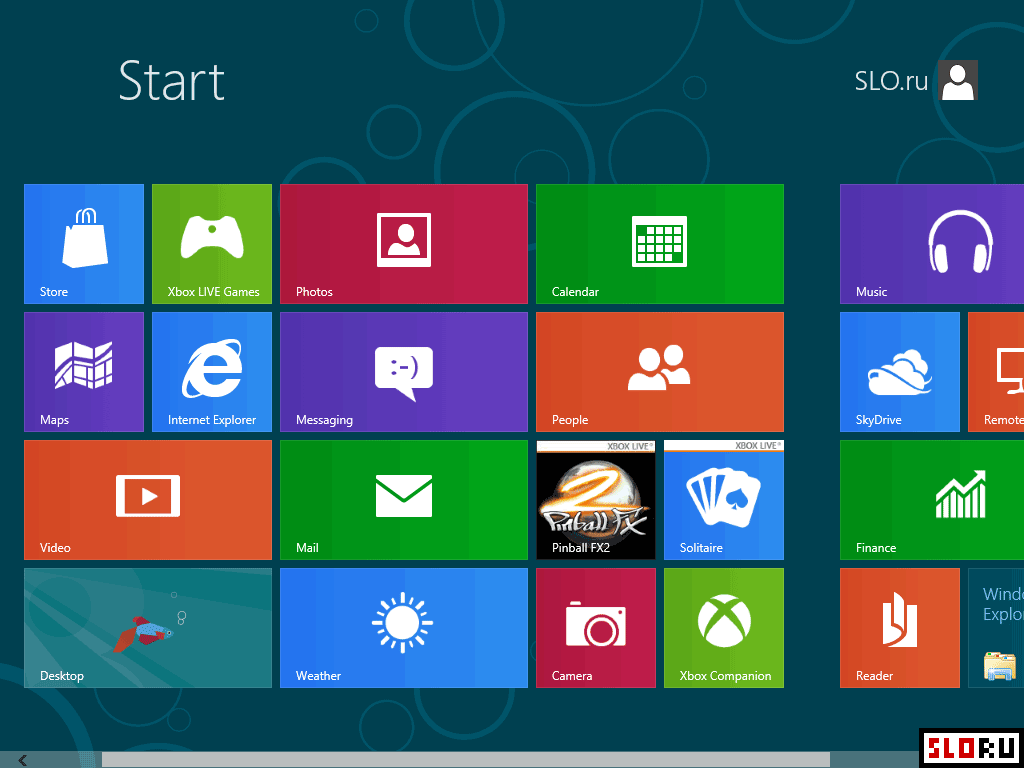Open the Messaging tile

pyautogui.click(x=404, y=372)
